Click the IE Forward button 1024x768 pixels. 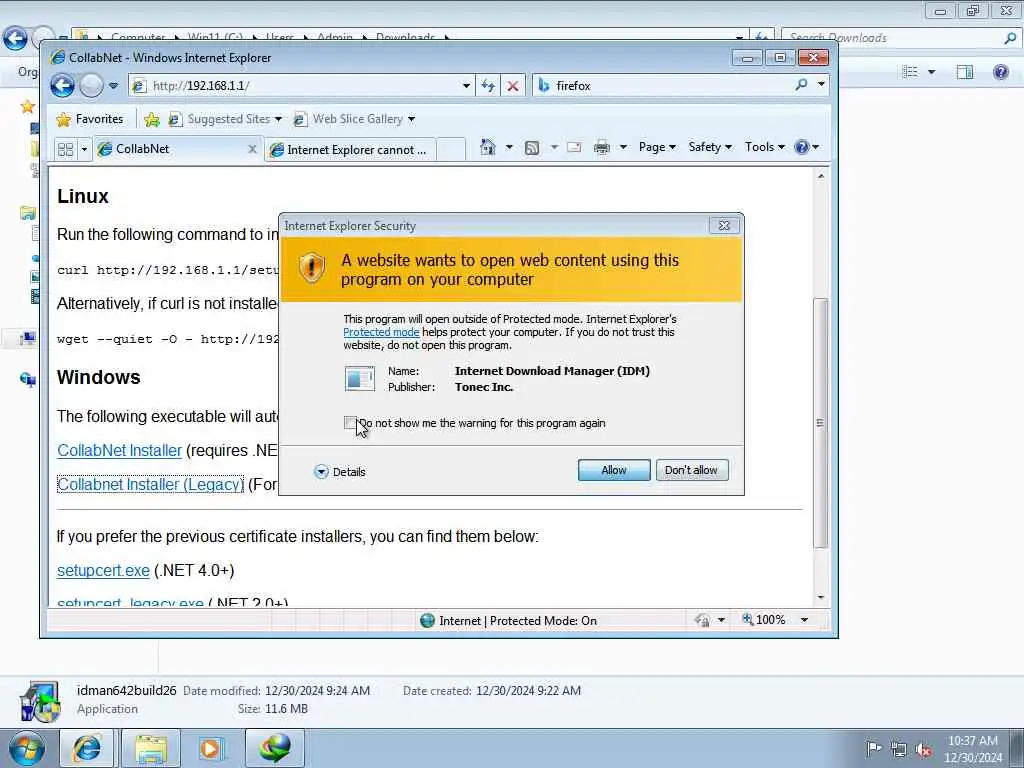pos(91,86)
